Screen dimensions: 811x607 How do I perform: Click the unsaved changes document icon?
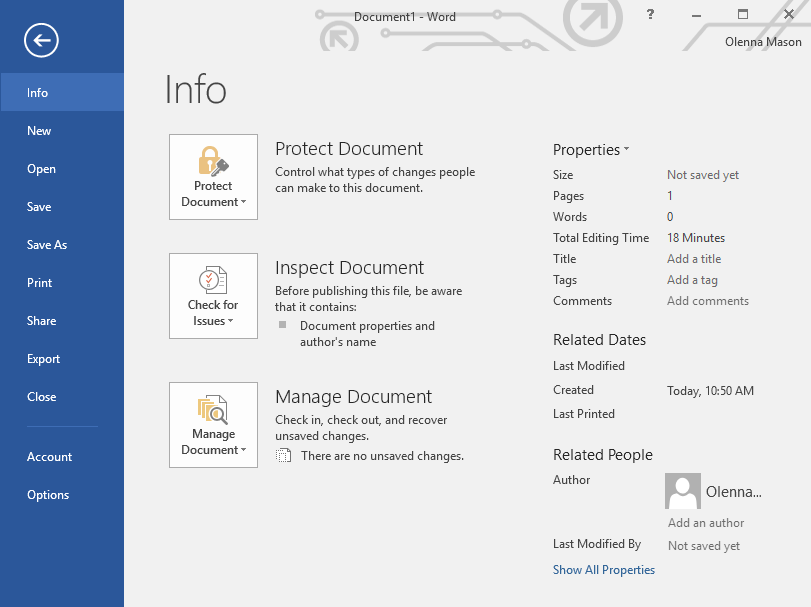[x=283, y=456]
